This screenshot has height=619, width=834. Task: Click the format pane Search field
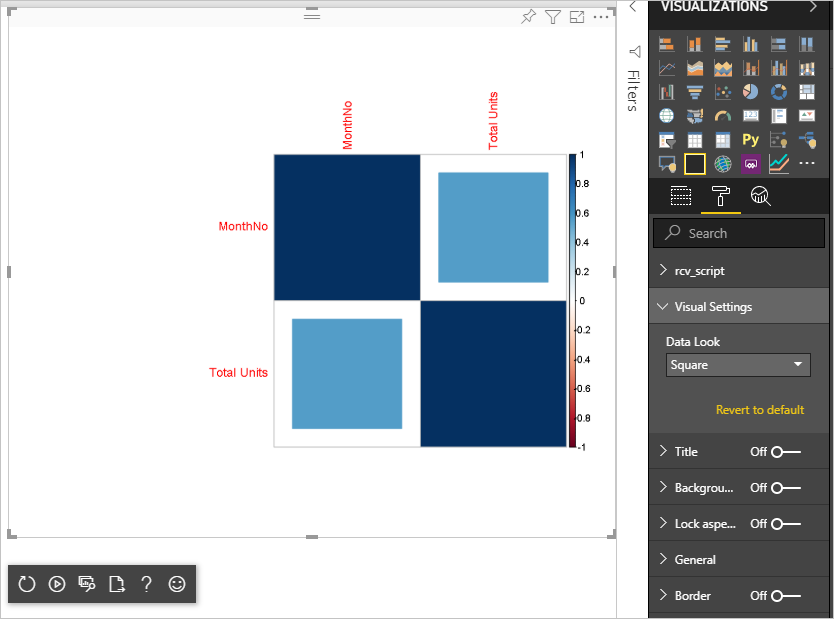pos(738,233)
